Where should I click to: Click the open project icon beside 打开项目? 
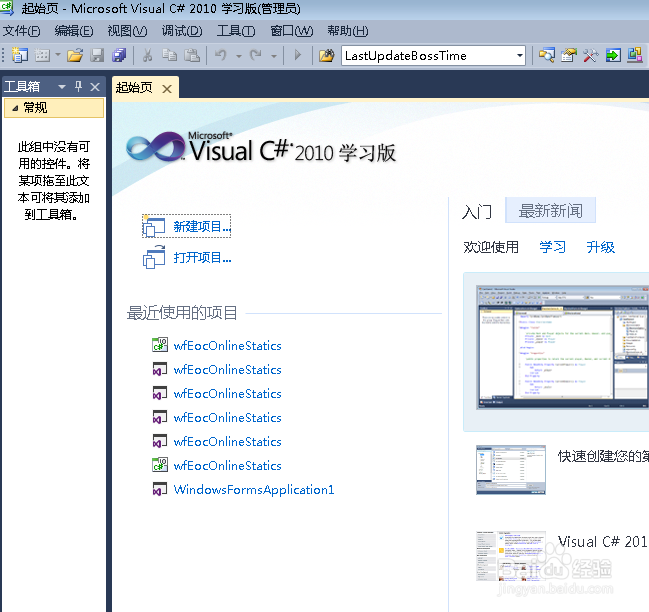point(154,257)
